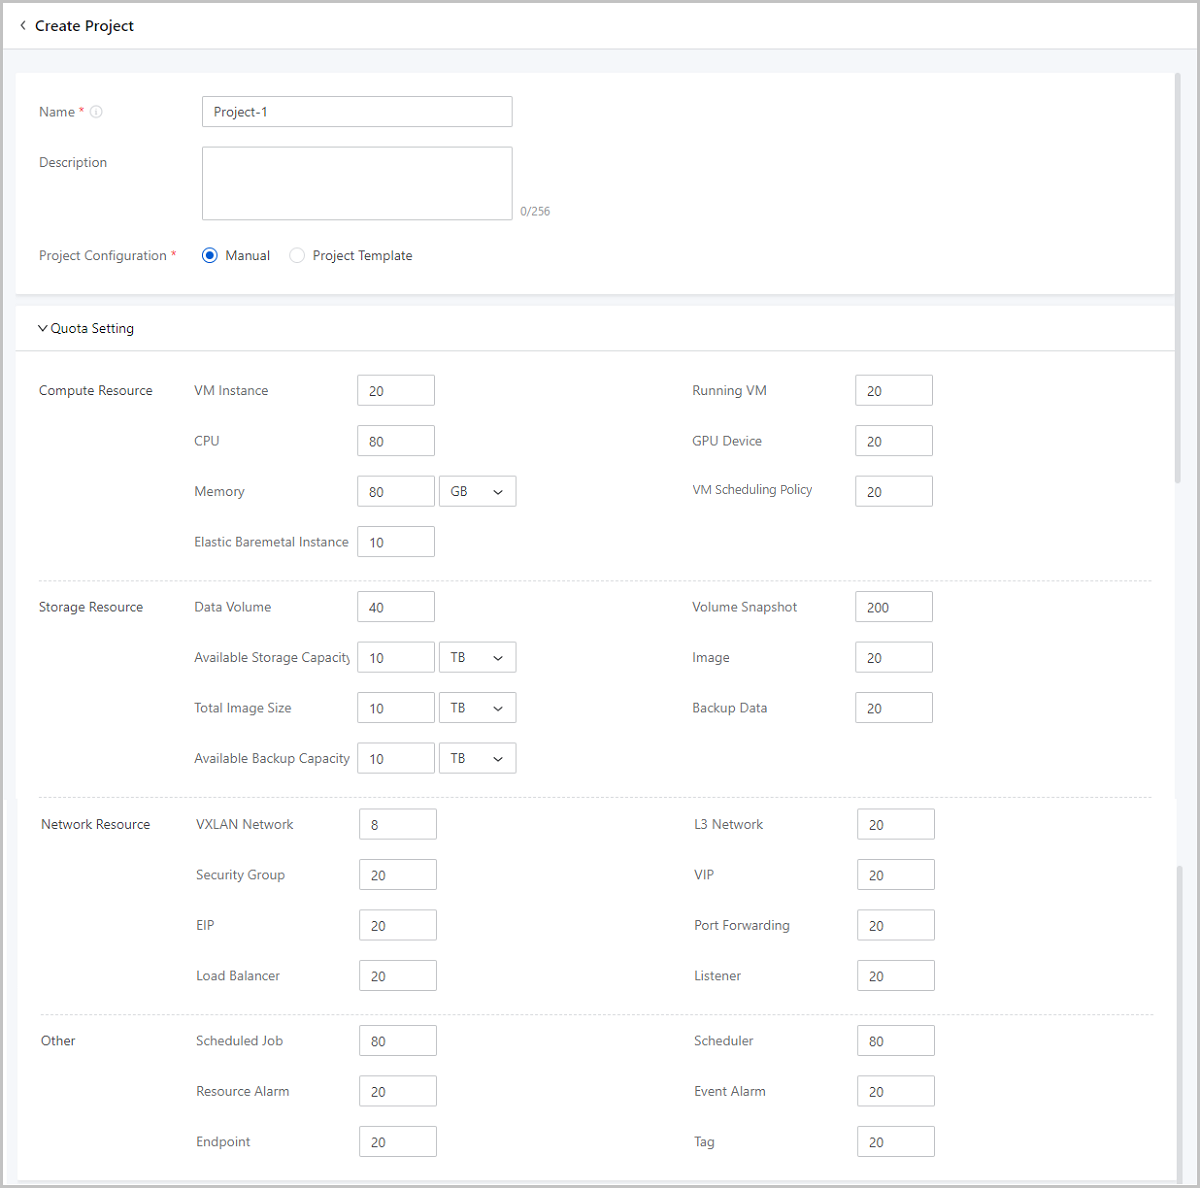The width and height of the screenshot is (1200, 1188).
Task: Click the back arrow beside Create Project
Action: [23, 26]
